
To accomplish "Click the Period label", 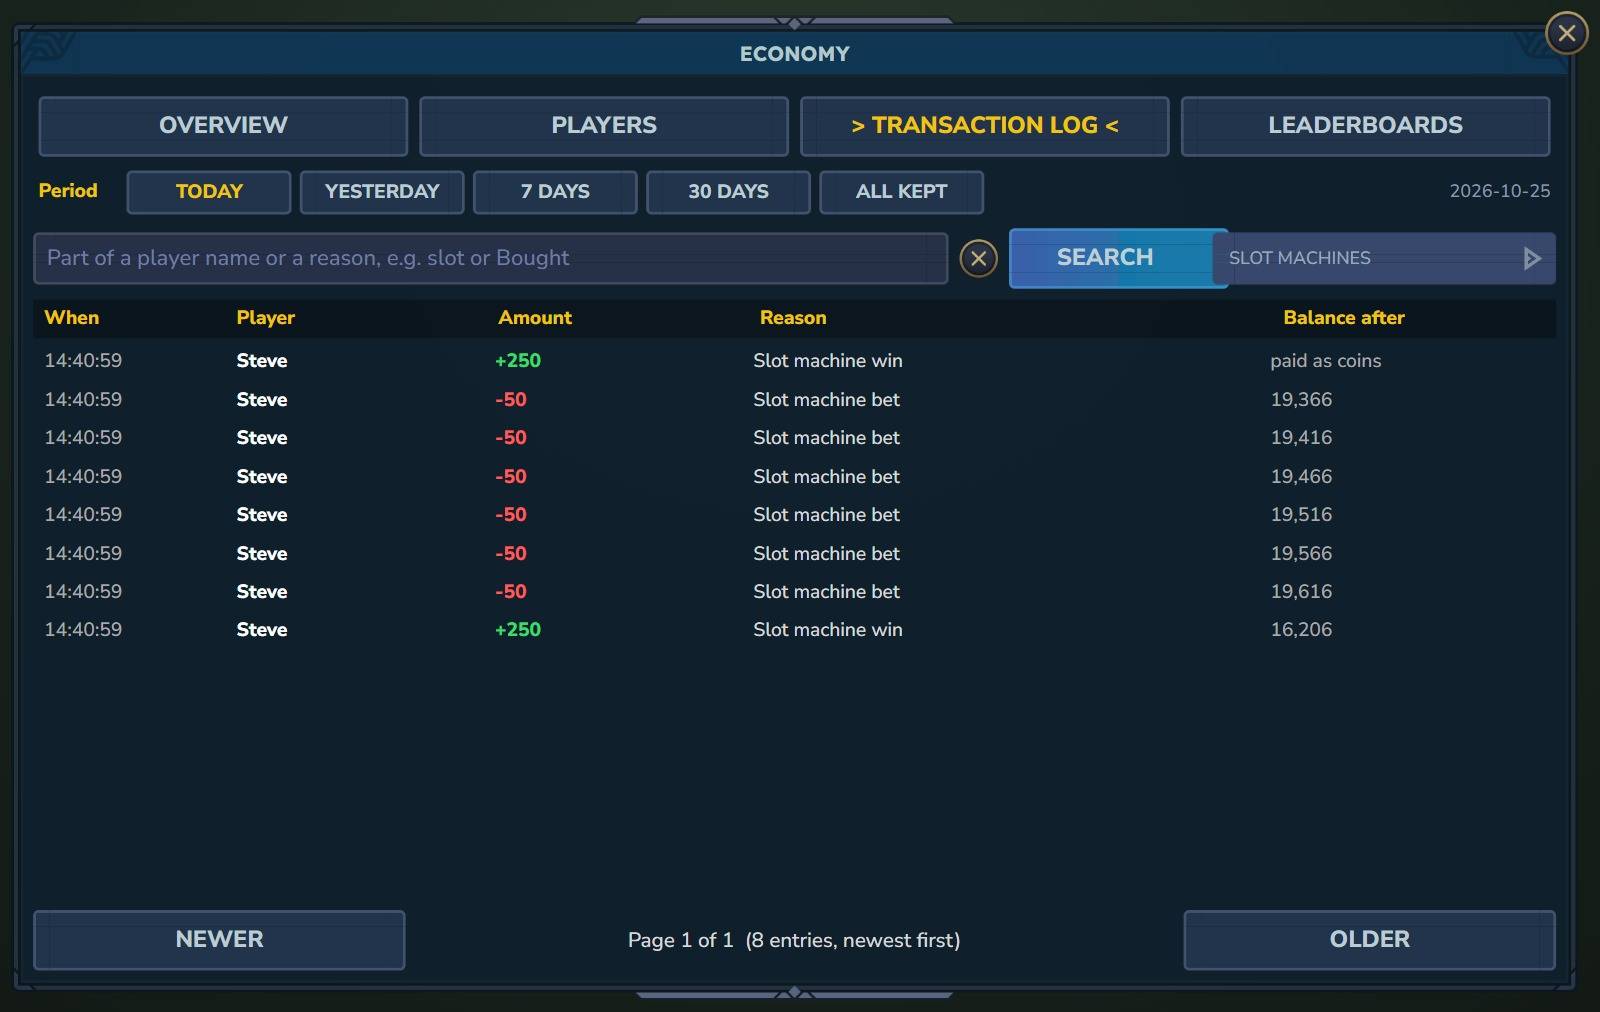I will [x=68, y=191].
